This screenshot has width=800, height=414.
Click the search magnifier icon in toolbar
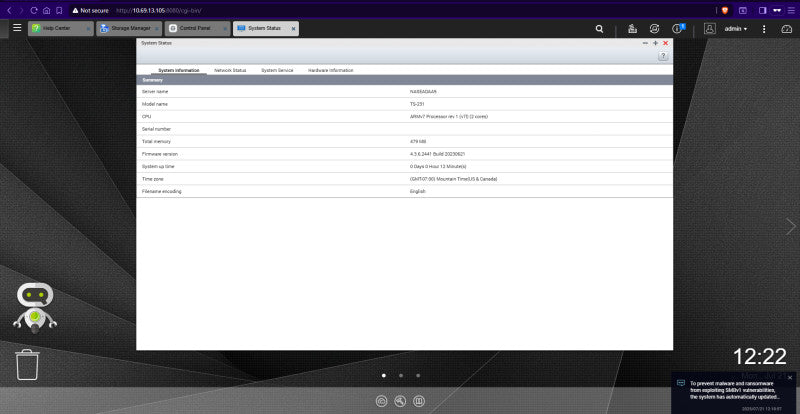599,29
